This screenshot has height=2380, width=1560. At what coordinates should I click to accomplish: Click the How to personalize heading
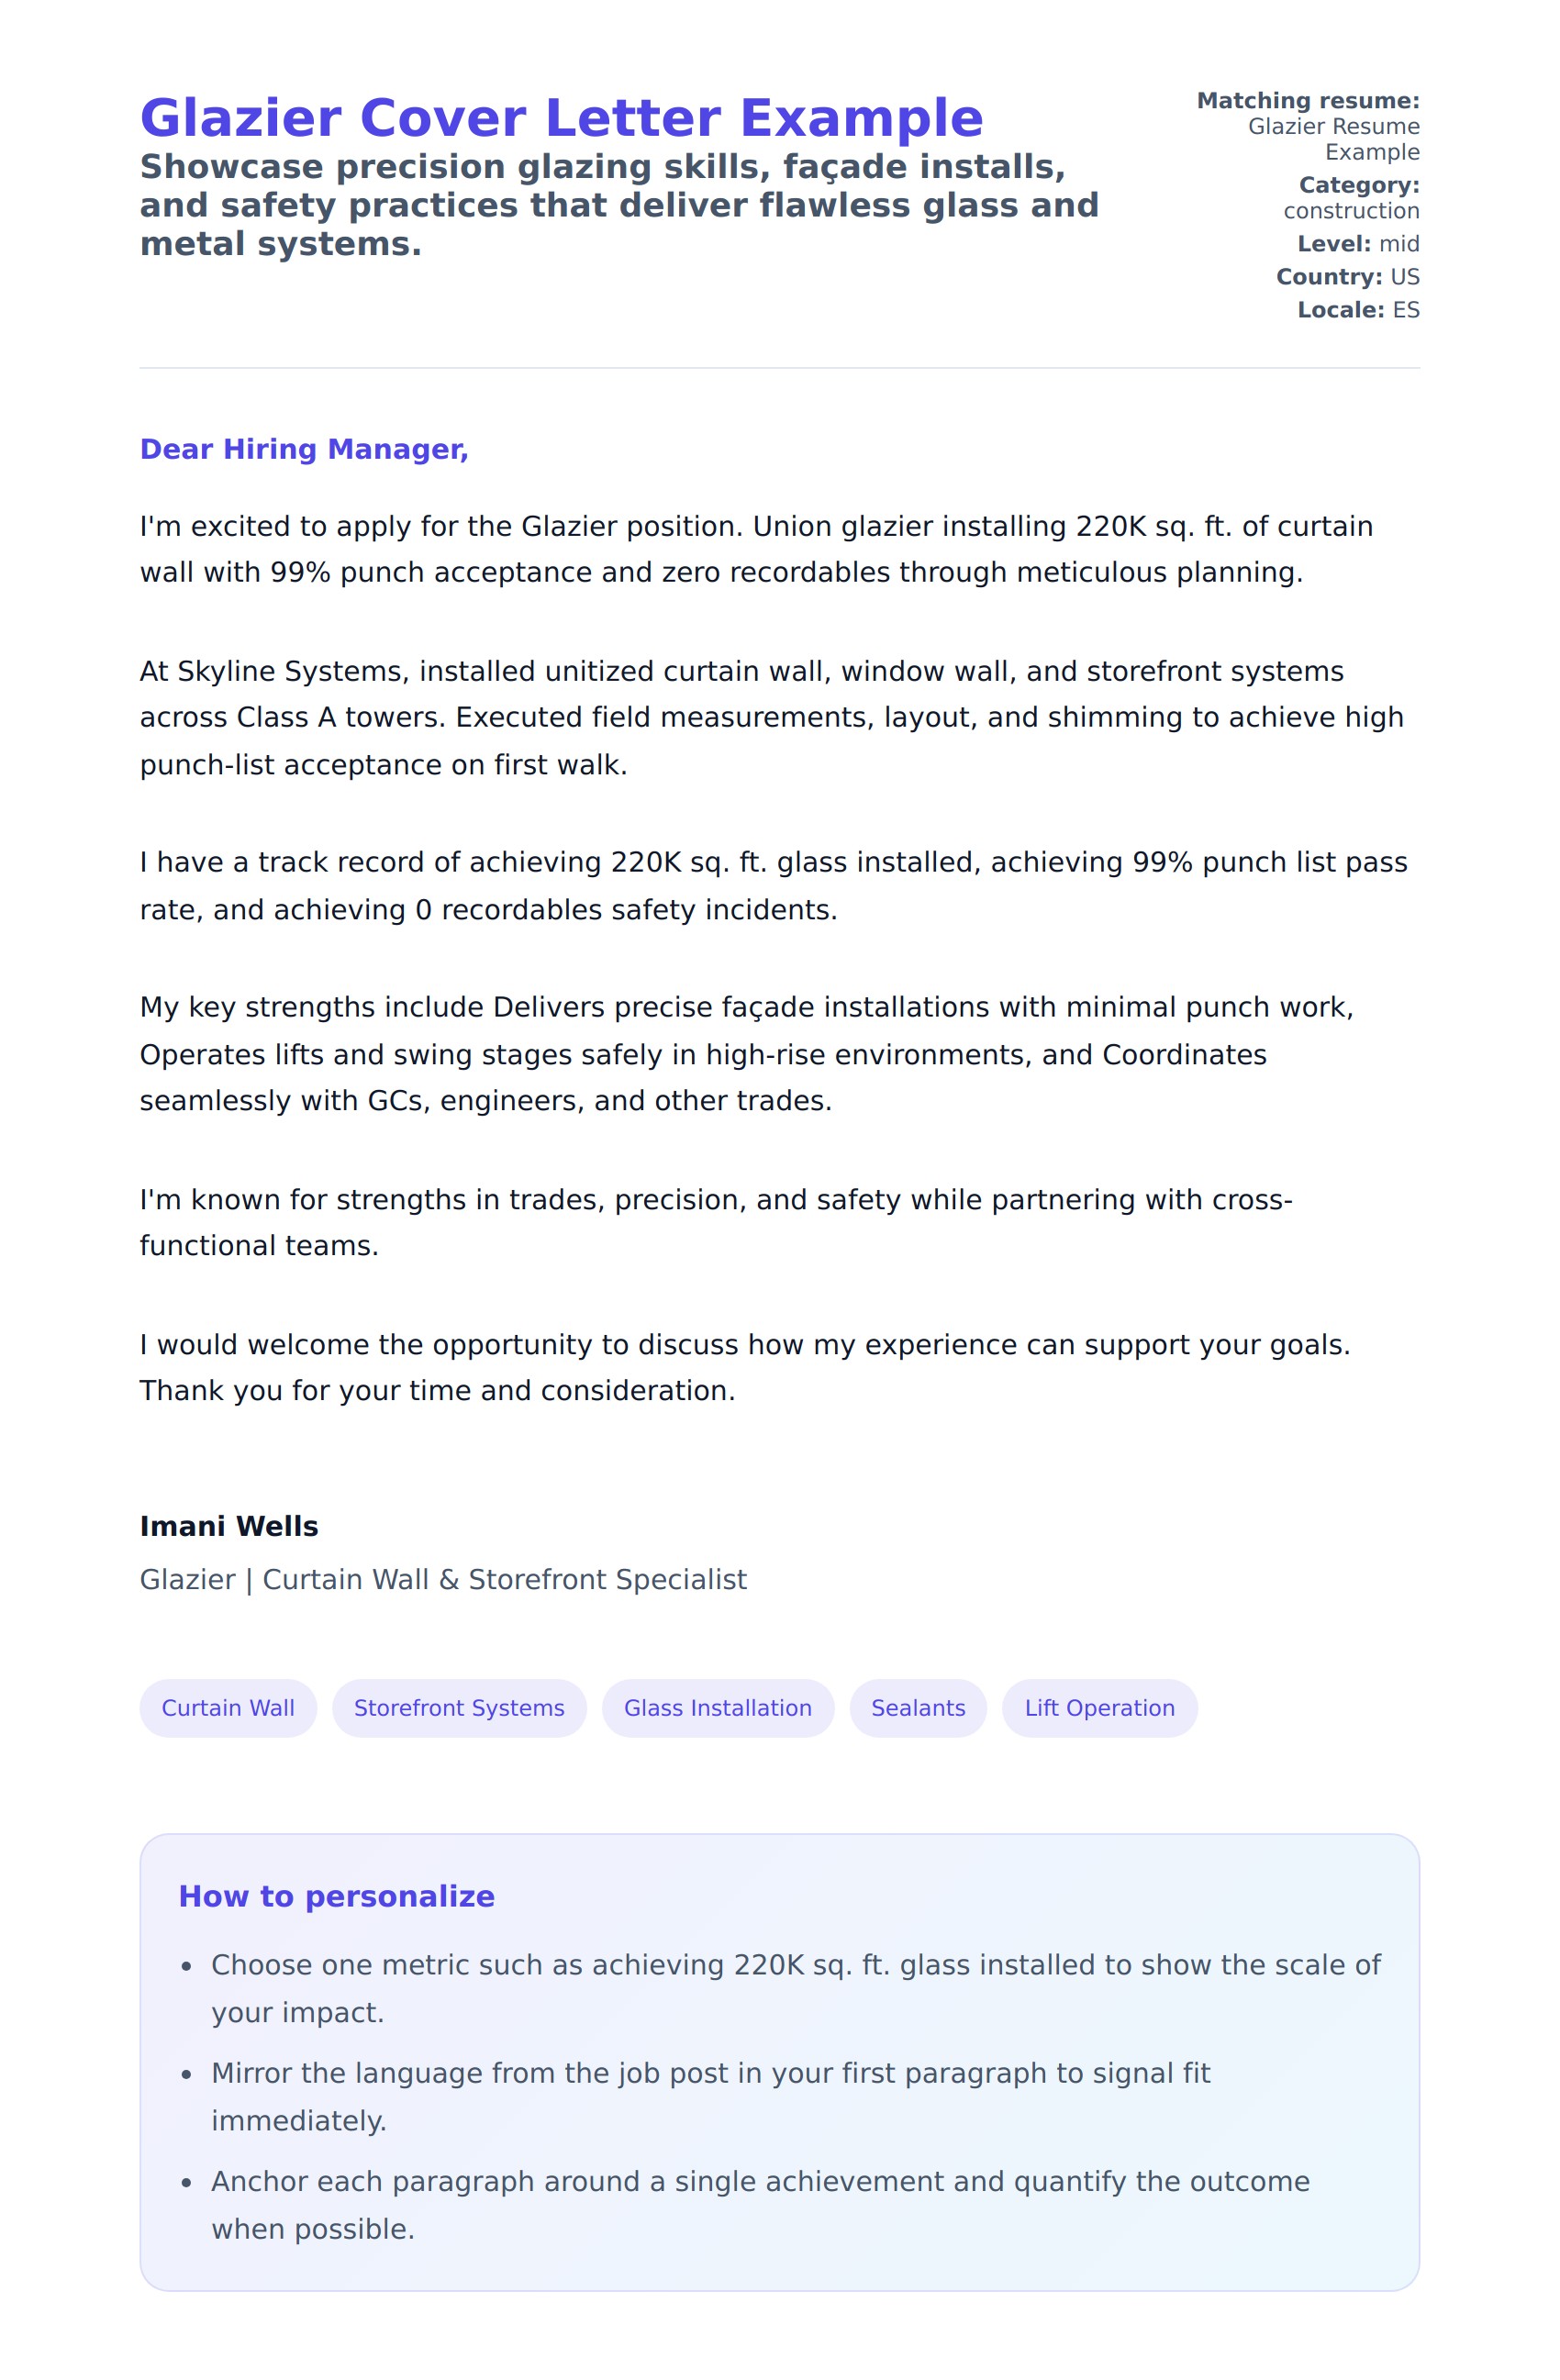[336, 1896]
